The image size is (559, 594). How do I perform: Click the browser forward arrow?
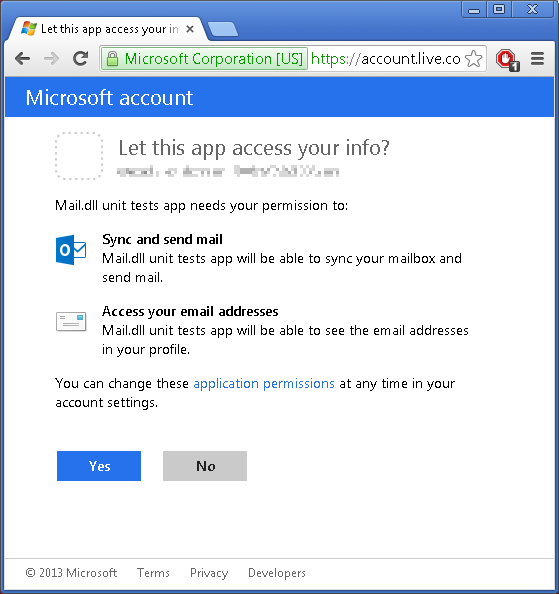point(52,59)
